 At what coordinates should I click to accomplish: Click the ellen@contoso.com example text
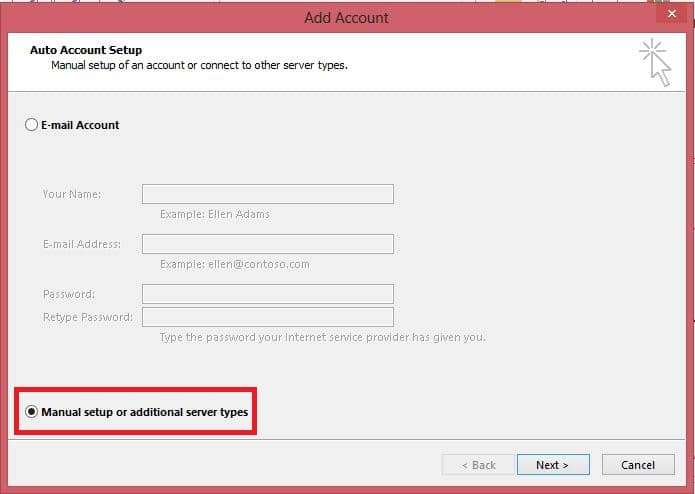tap(234, 264)
